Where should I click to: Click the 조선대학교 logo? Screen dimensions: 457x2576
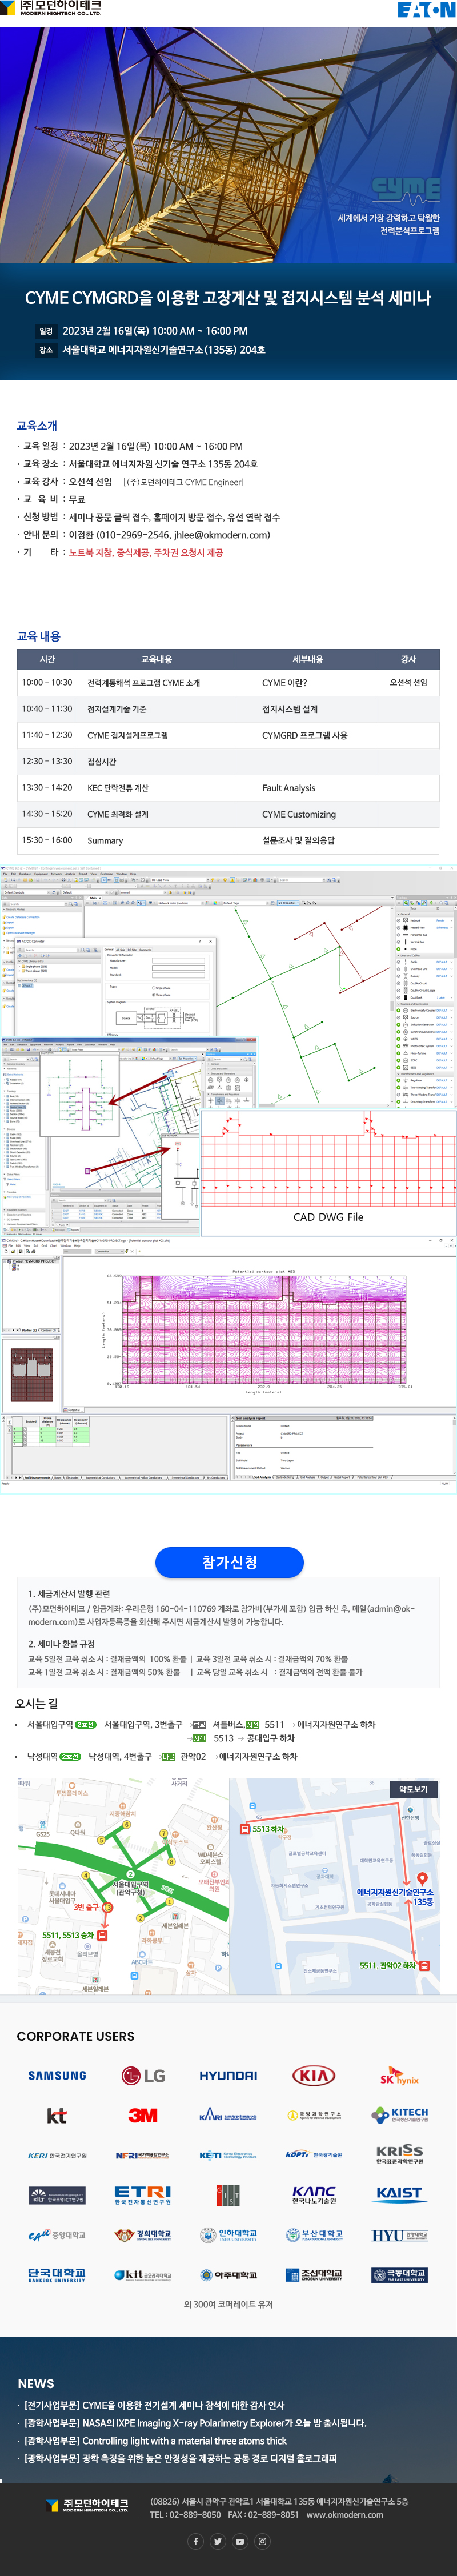coord(314,2275)
